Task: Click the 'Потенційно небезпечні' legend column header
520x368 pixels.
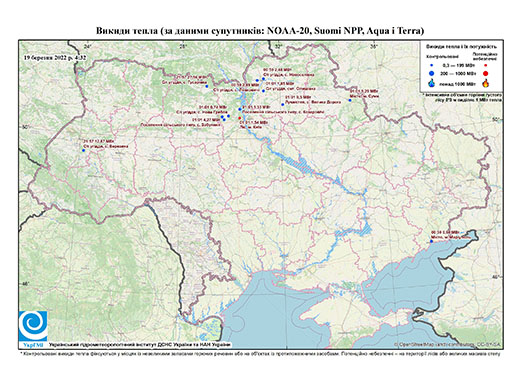Action: 485,56
